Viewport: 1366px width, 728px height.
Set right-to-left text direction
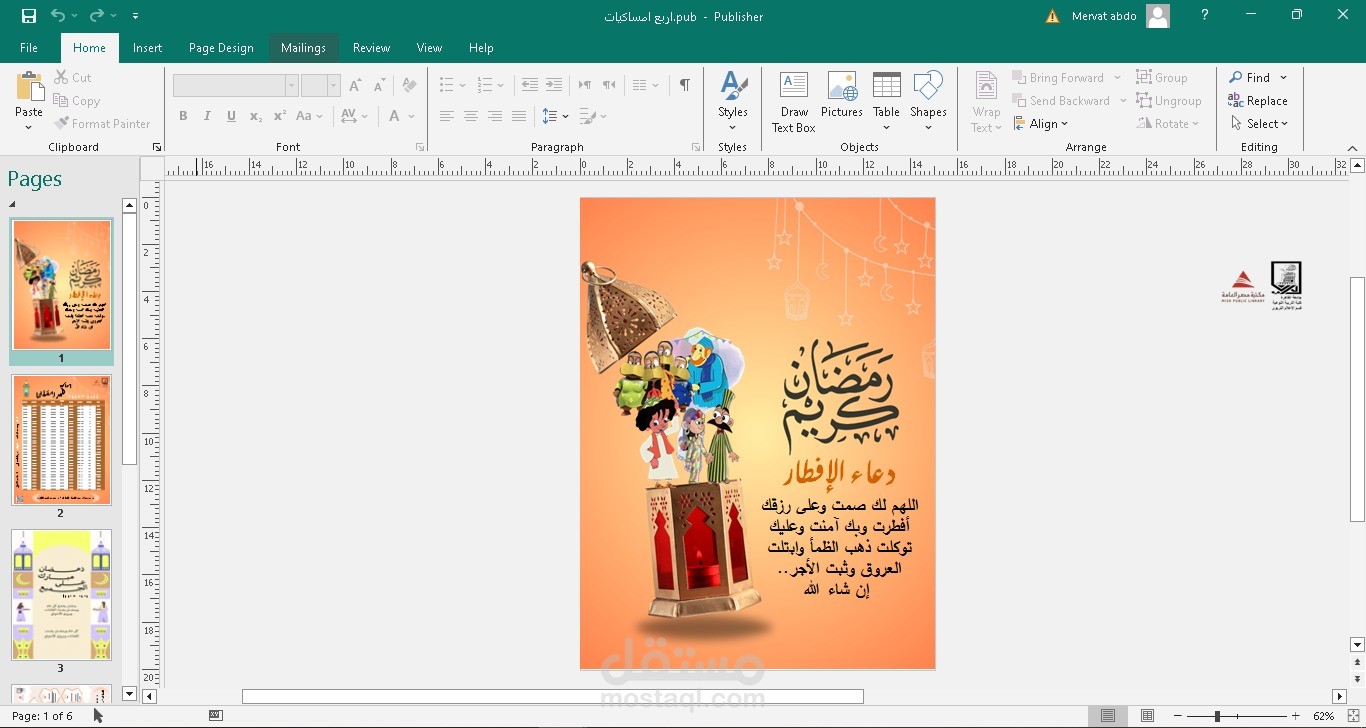click(x=609, y=85)
